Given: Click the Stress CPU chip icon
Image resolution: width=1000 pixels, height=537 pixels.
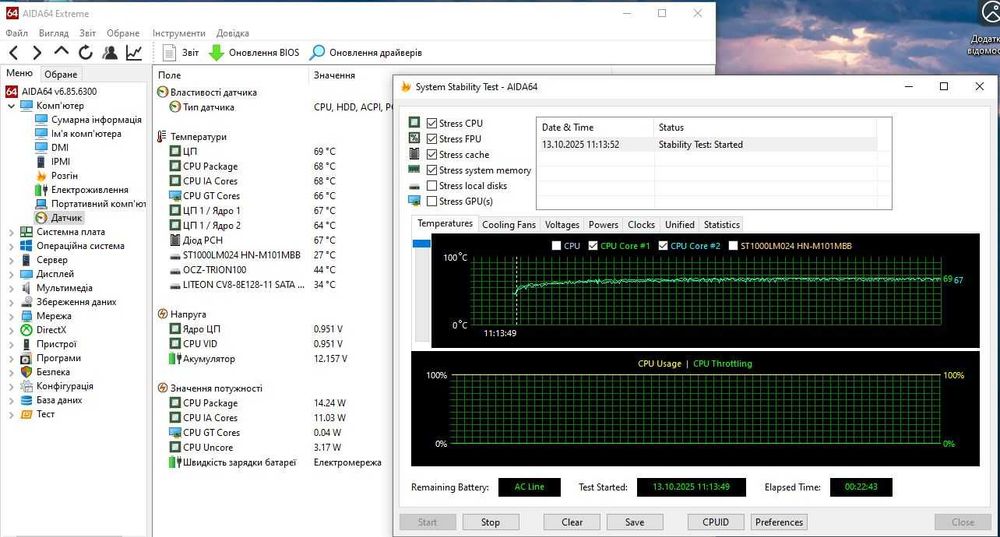Looking at the screenshot, I should (x=415, y=122).
